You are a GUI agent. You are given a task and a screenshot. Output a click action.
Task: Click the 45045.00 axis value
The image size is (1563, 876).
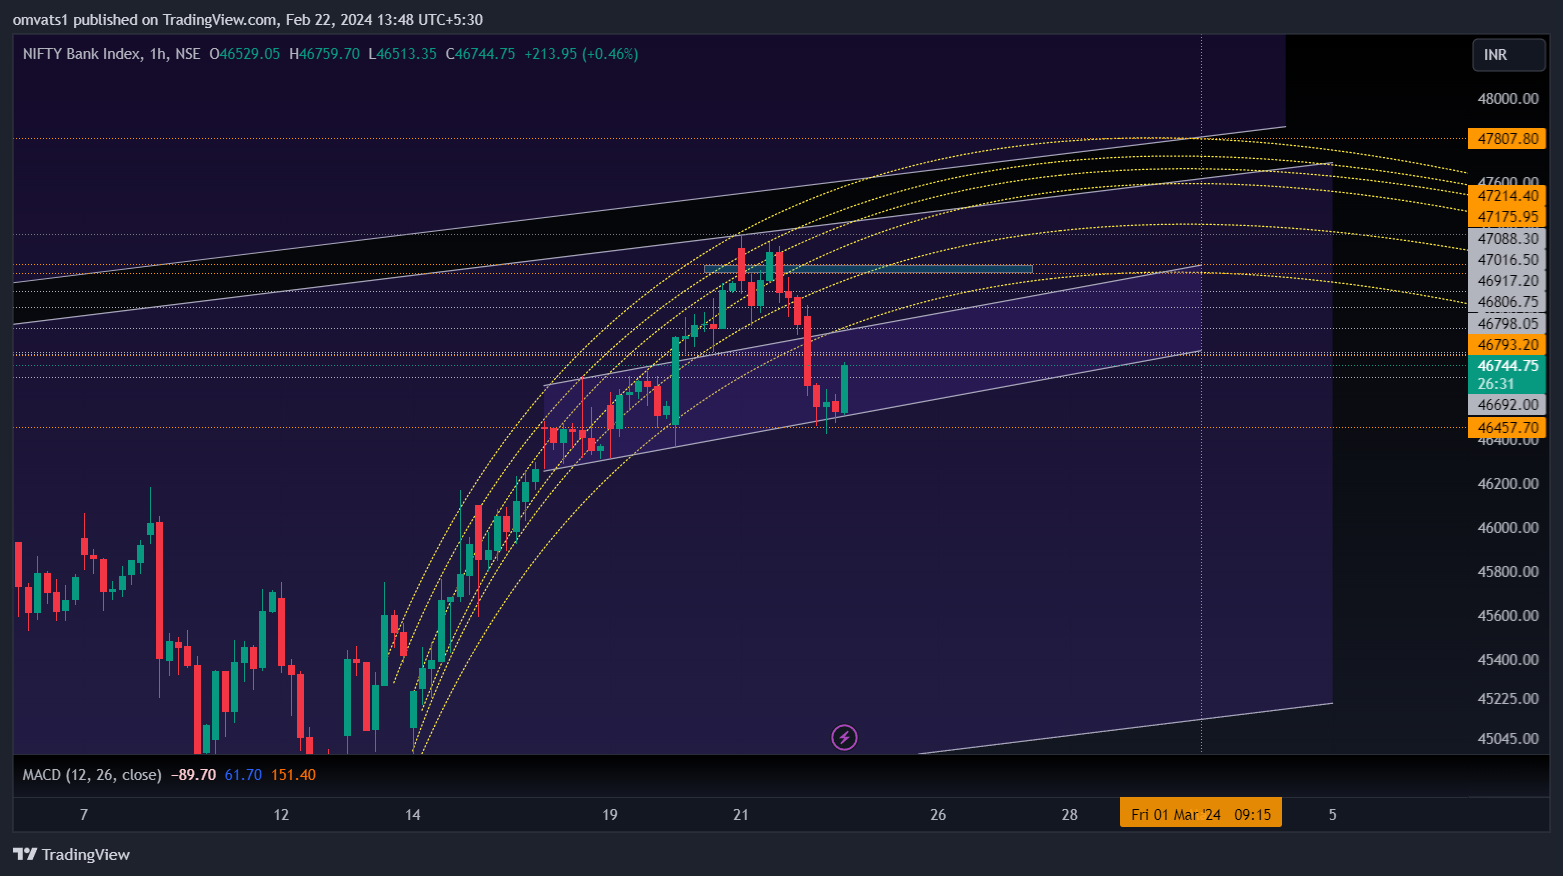1507,739
